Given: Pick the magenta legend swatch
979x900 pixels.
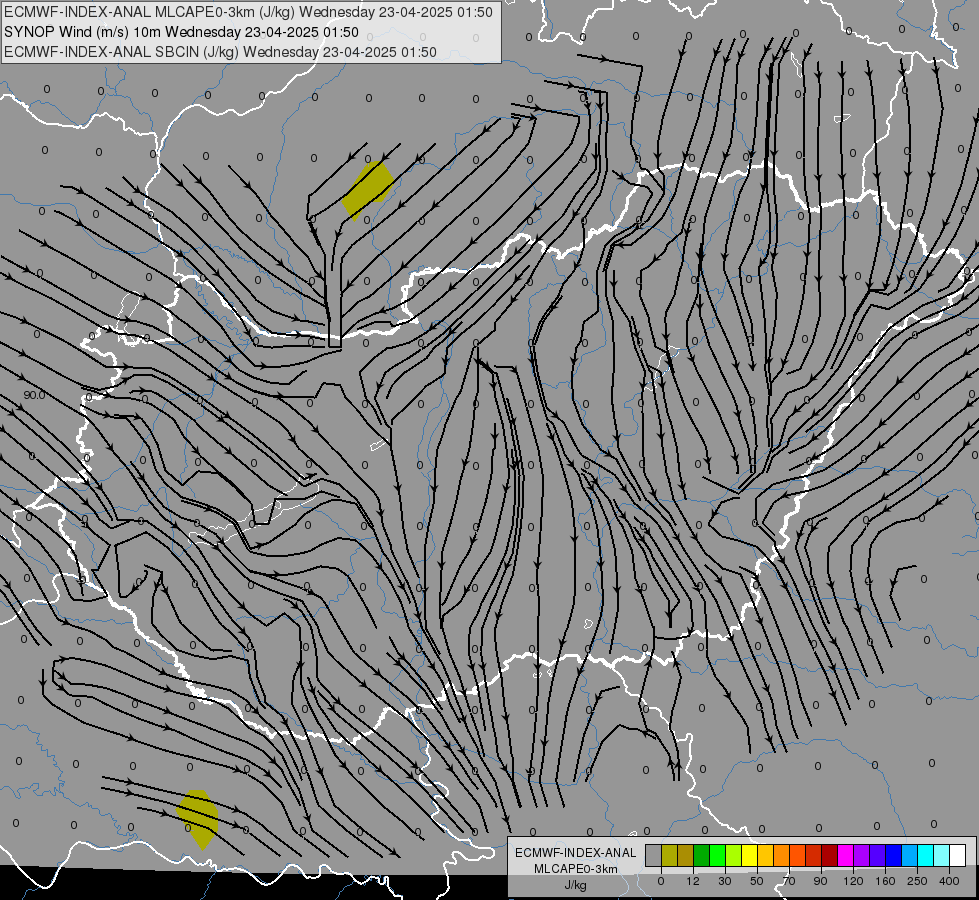Looking at the screenshot, I should coord(845,856).
